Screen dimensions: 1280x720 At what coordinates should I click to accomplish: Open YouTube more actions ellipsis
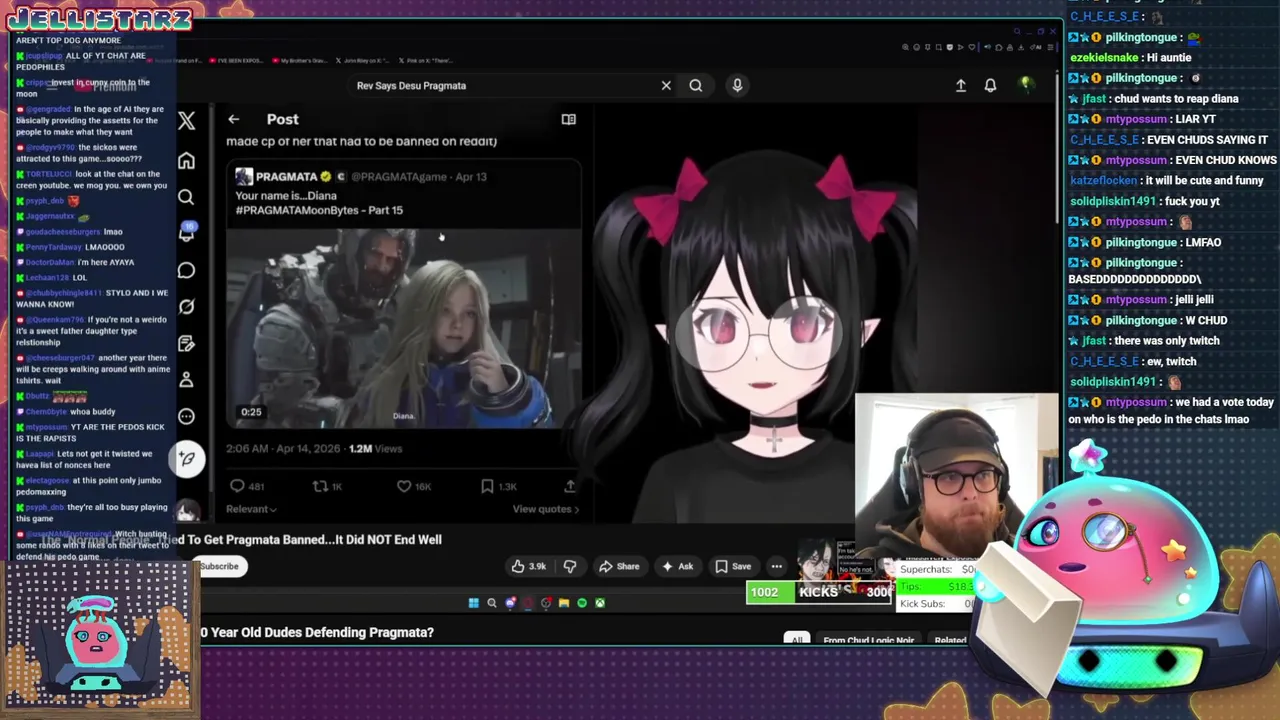click(776, 566)
